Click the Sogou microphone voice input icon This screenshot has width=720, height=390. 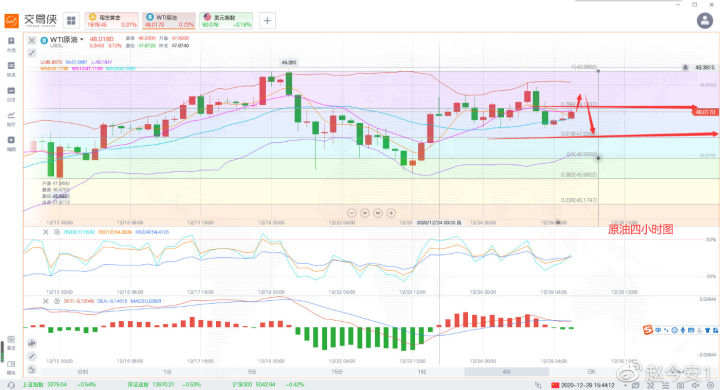[683, 330]
